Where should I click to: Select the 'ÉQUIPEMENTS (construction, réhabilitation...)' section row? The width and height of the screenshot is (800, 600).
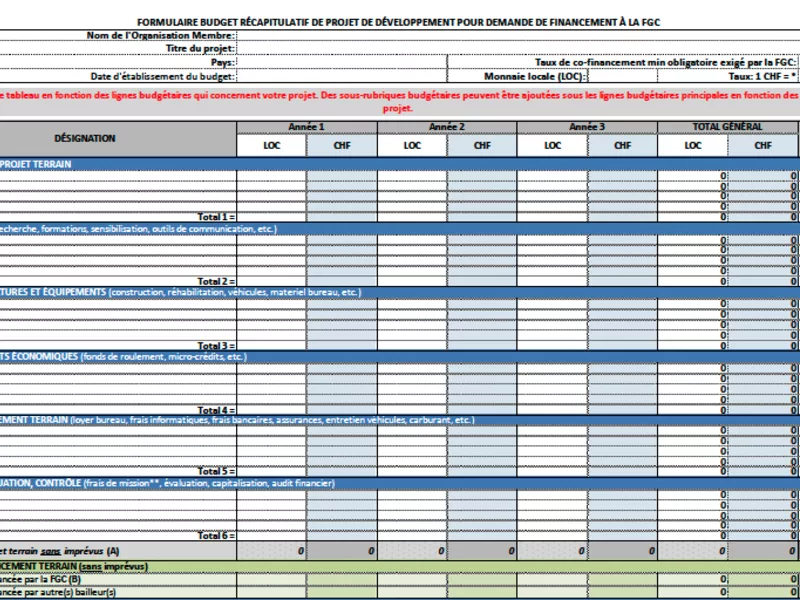coord(400,292)
